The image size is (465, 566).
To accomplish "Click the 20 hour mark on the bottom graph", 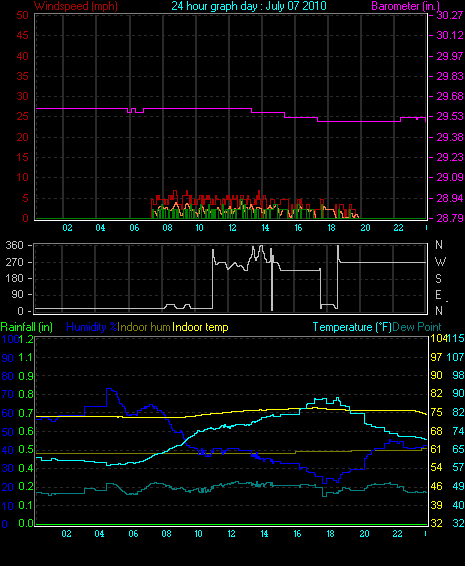I will pos(364,534).
